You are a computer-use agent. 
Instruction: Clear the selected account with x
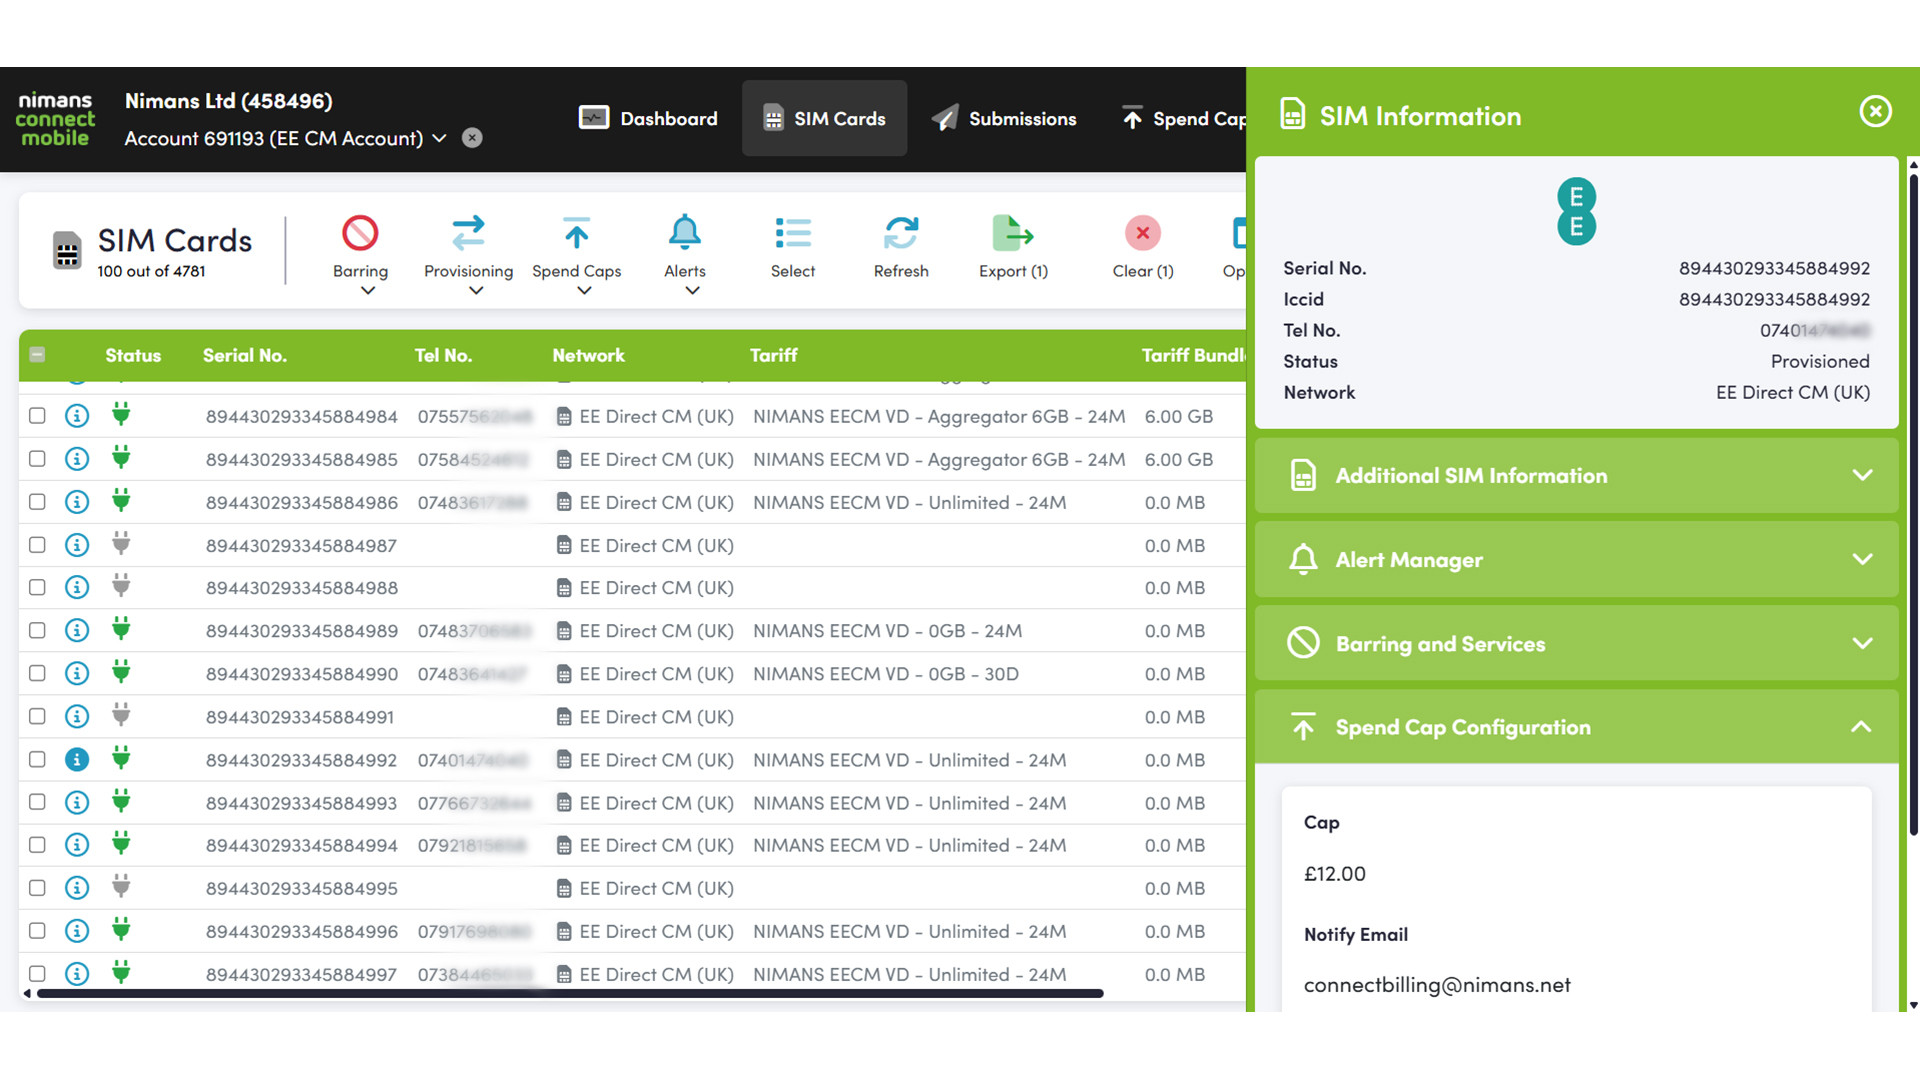472,138
